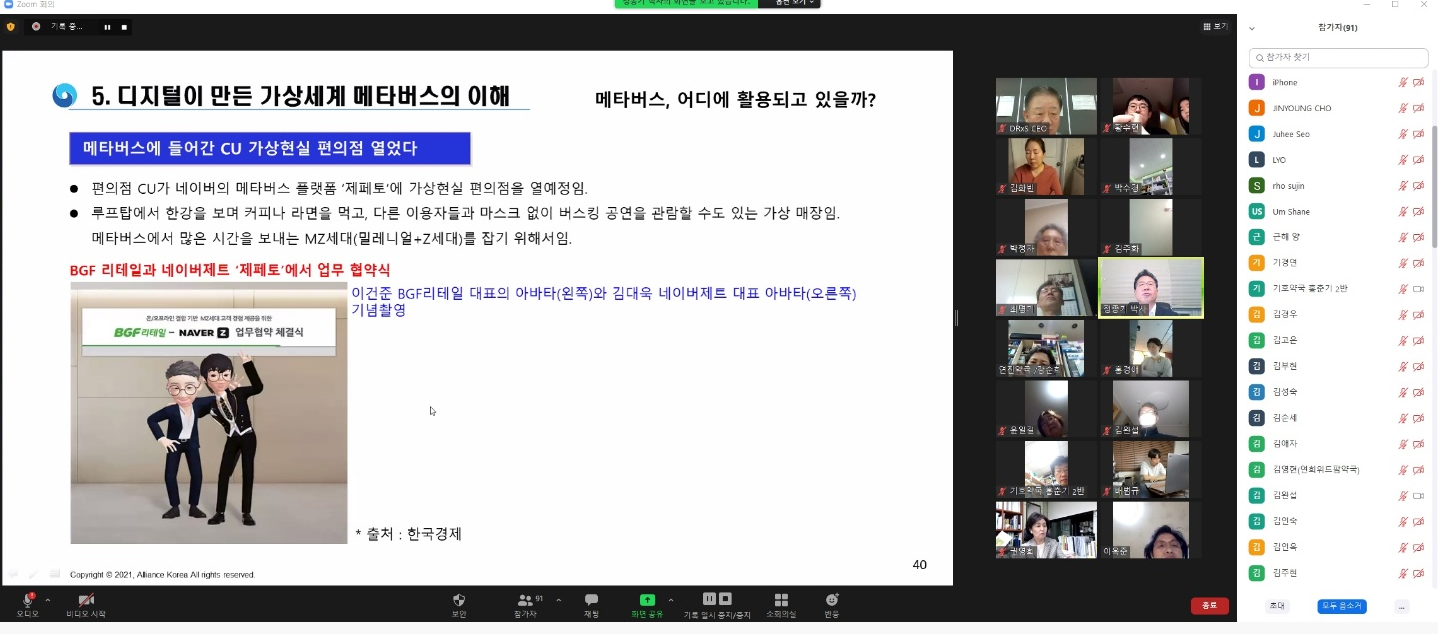
Task: Click the blue avatar for Juhee Seo
Action: click(x=1257, y=134)
